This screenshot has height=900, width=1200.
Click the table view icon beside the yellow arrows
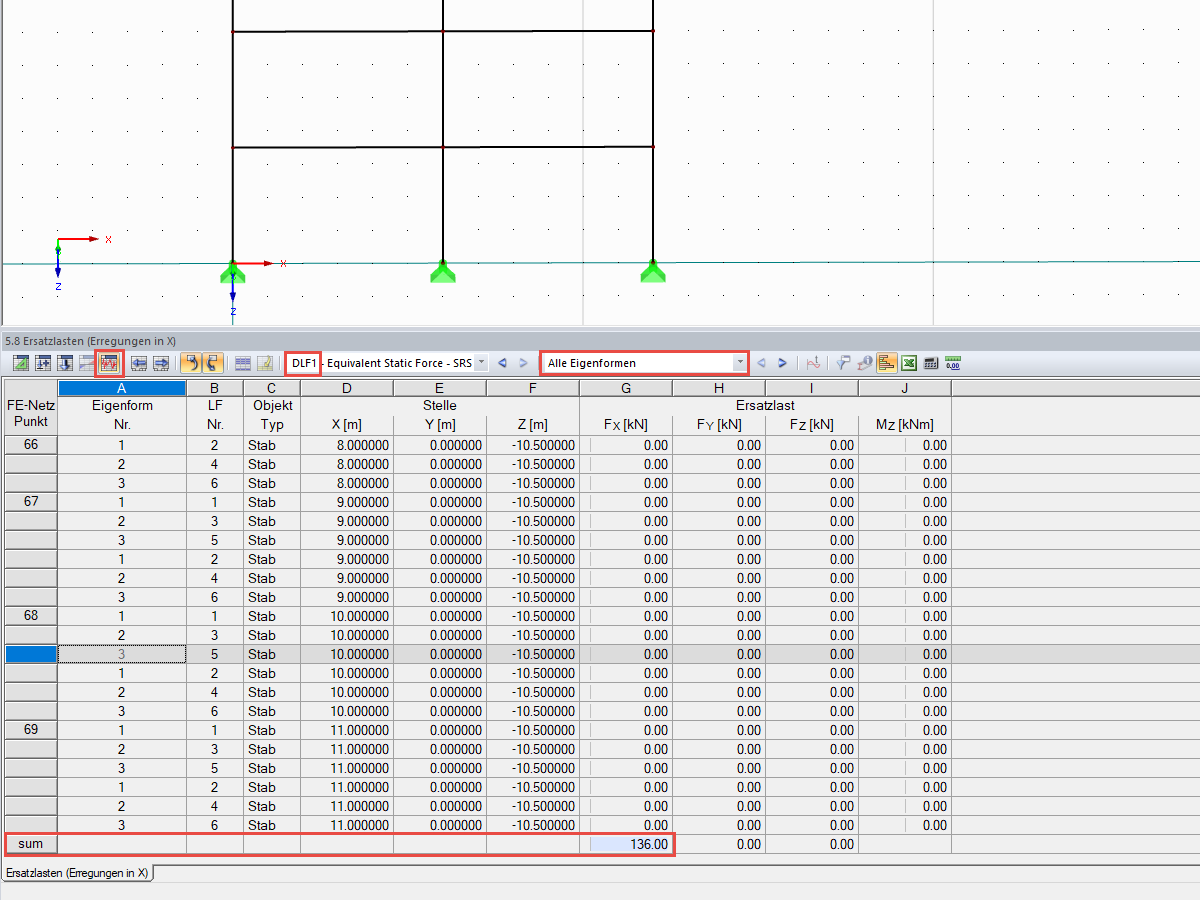[x=242, y=363]
